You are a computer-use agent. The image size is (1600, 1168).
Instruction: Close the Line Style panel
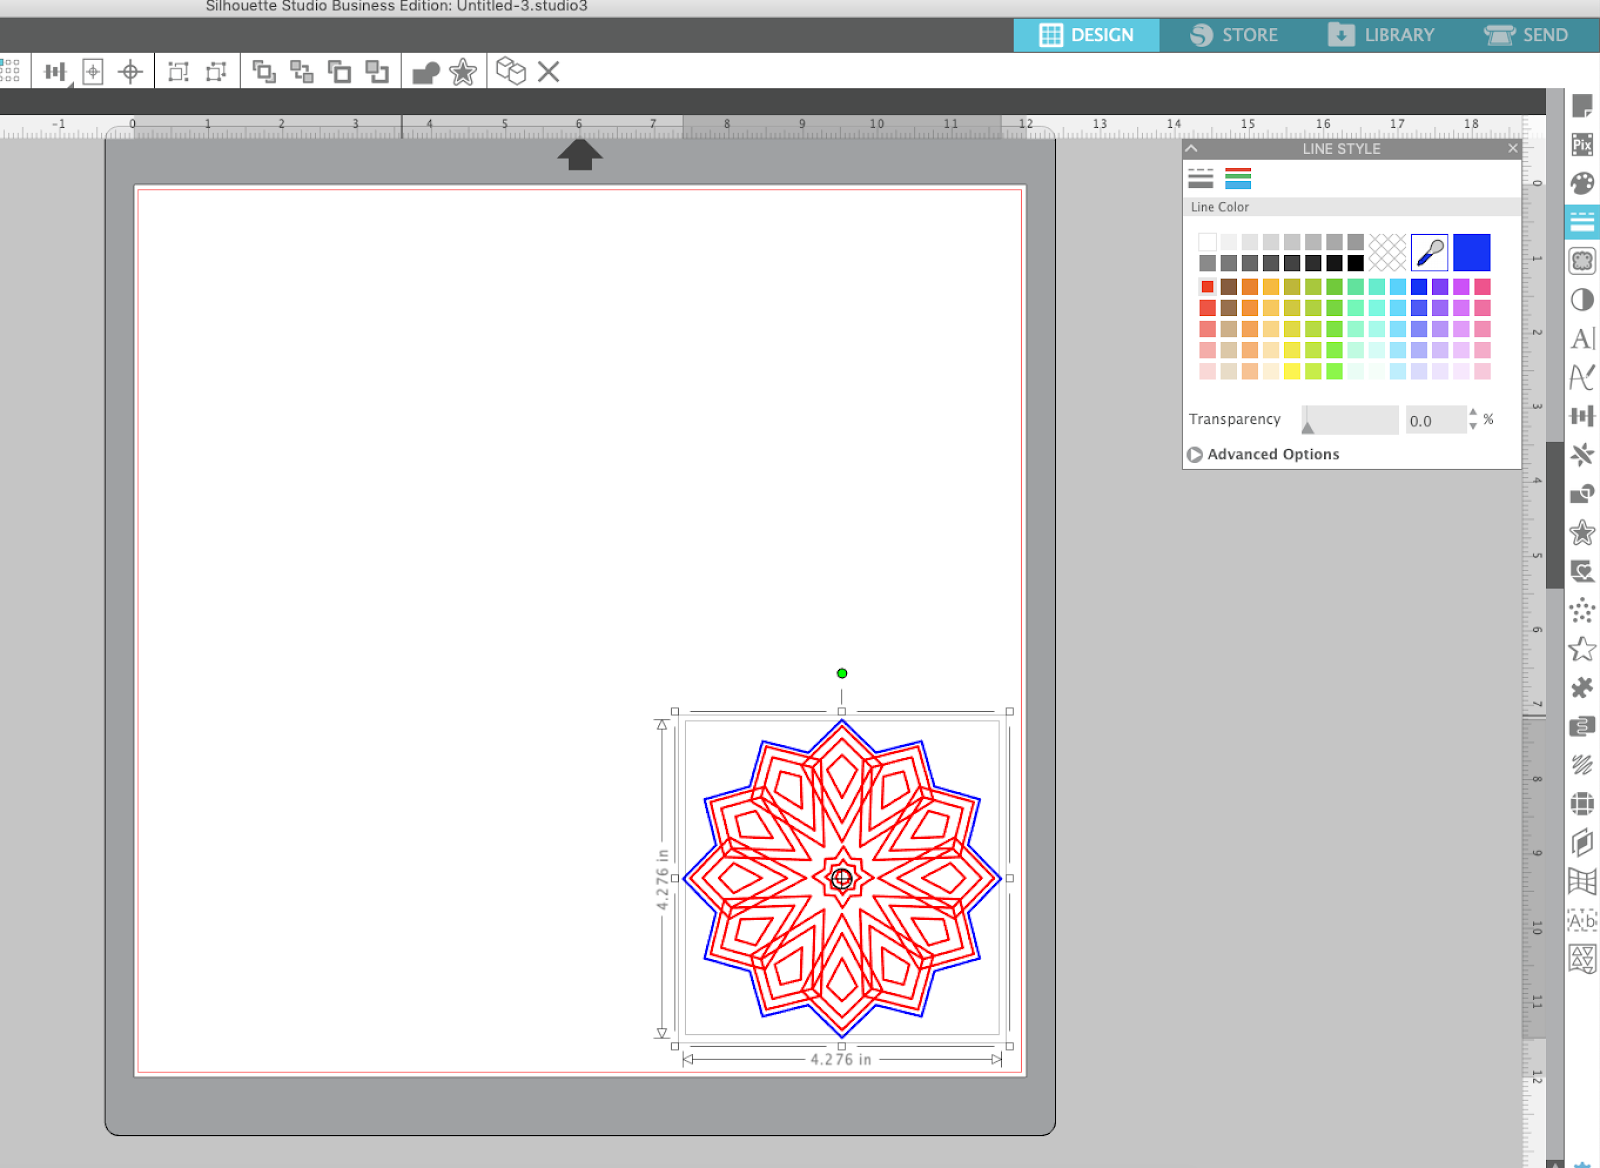[x=1513, y=148]
